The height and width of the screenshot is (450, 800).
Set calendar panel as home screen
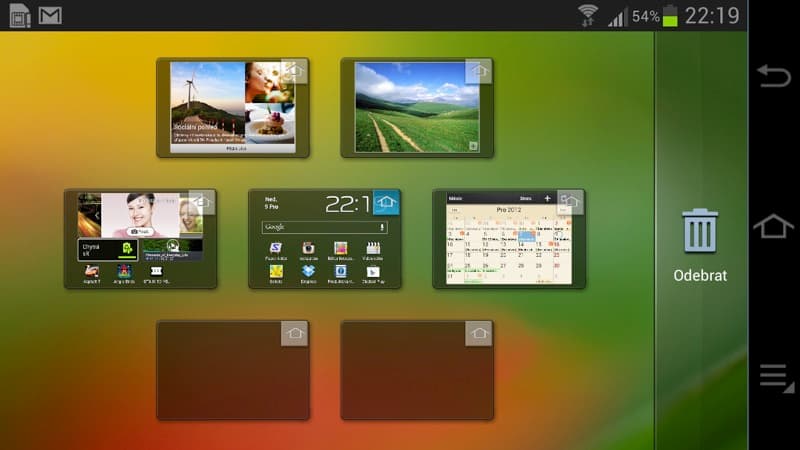tap(570, 203)
